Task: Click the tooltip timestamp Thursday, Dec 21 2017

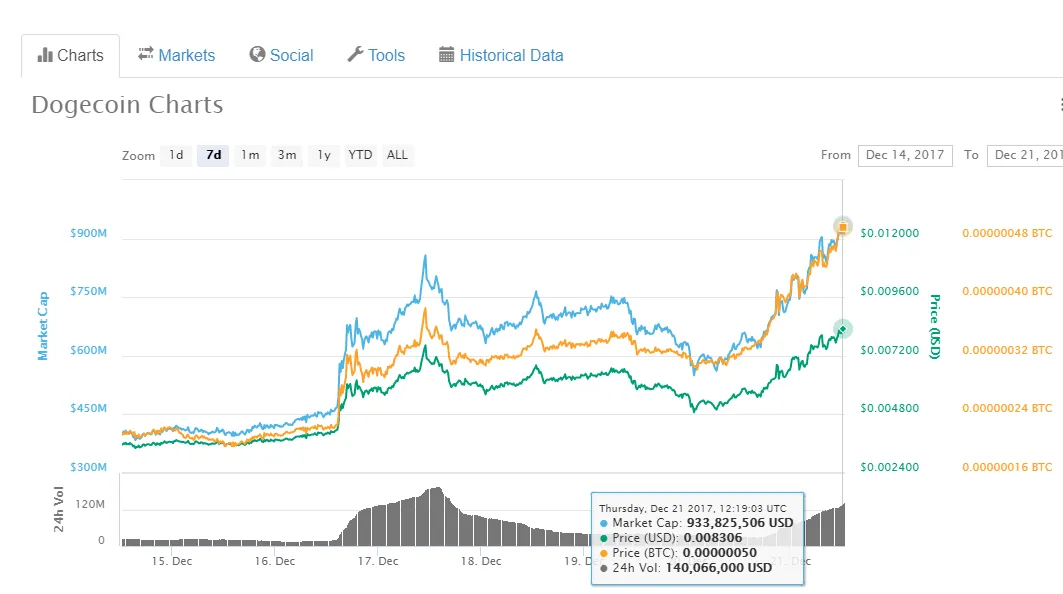Action: click(693, 509)
